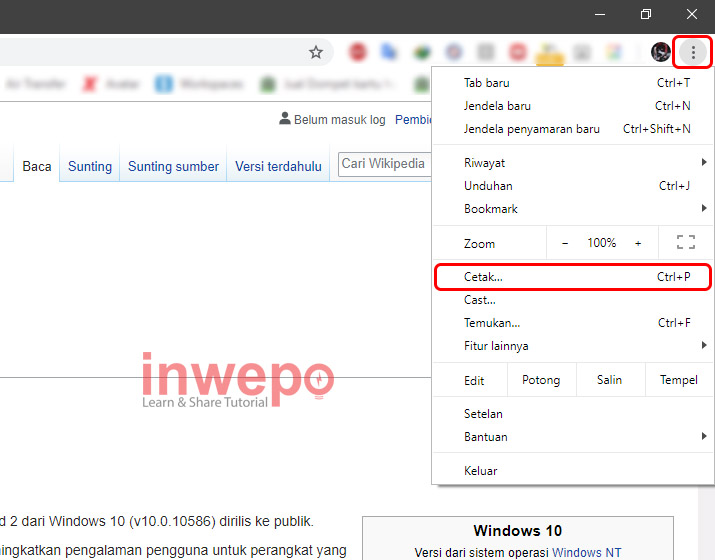The width and height of the screenshot is (715, 560).
Task: Select Keluar to quit Chrome
Action: click(572, 471)
